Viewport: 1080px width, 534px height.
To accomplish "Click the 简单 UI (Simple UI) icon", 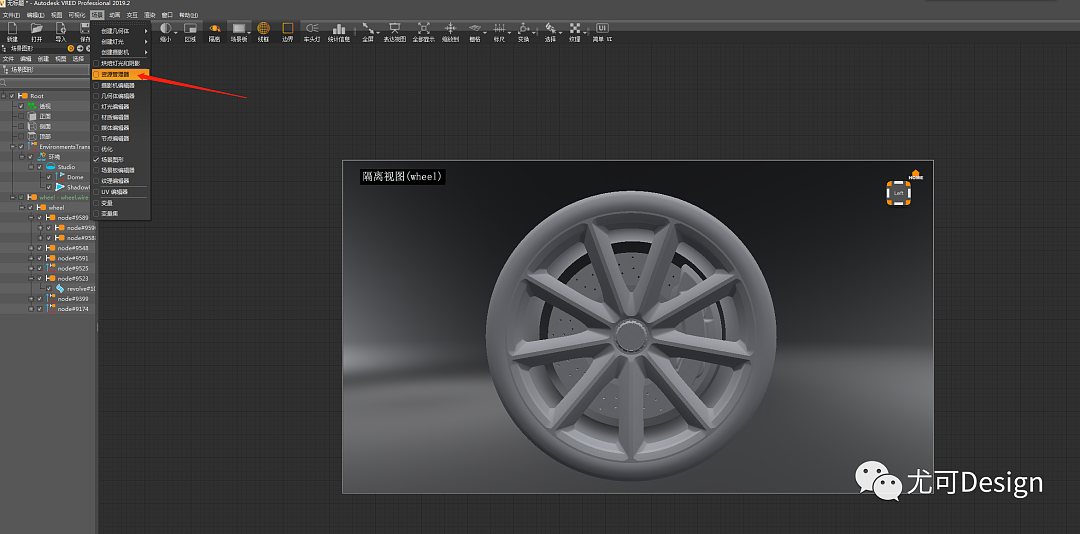I will [x=602, y=29].
